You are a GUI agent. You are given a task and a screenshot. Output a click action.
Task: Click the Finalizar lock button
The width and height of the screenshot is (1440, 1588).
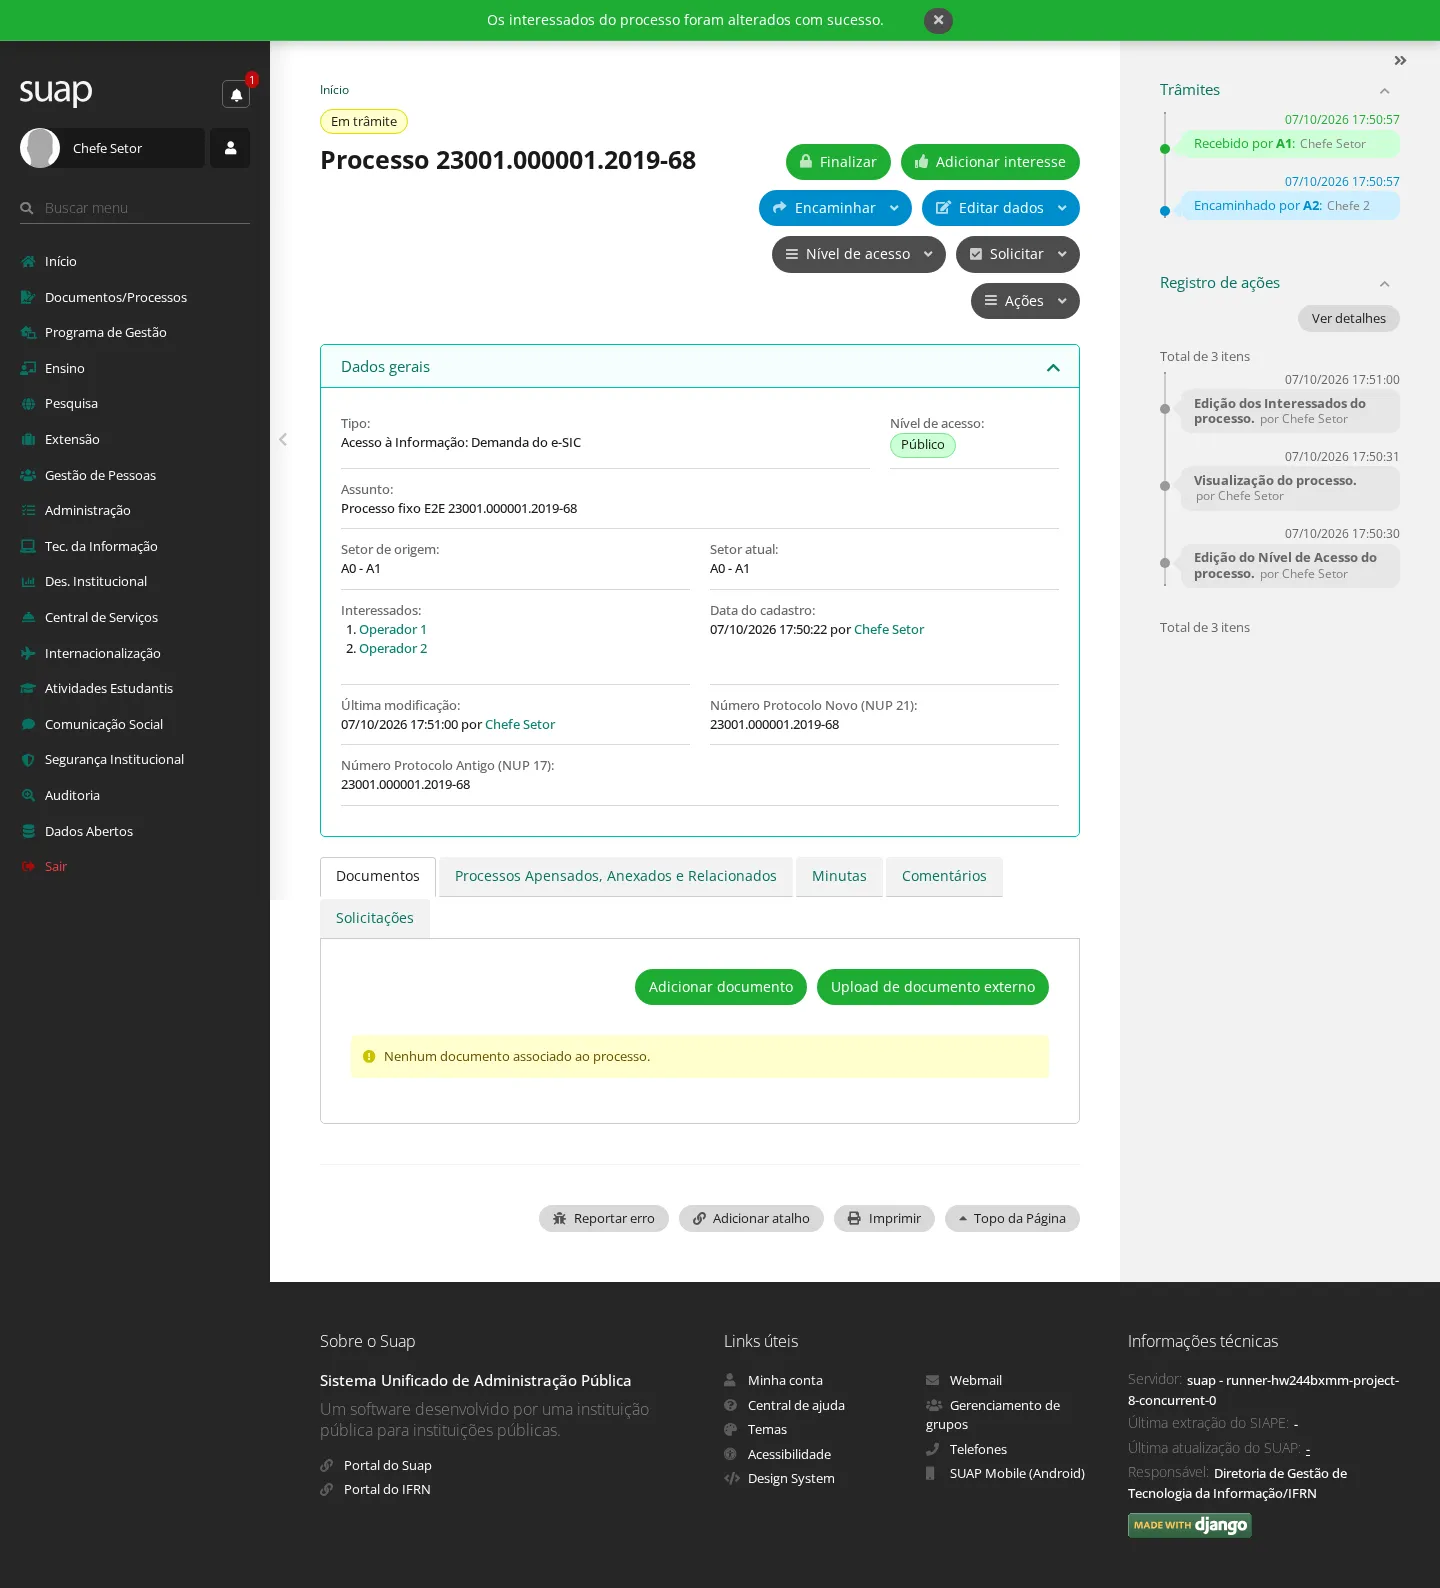tap(838, 162)
